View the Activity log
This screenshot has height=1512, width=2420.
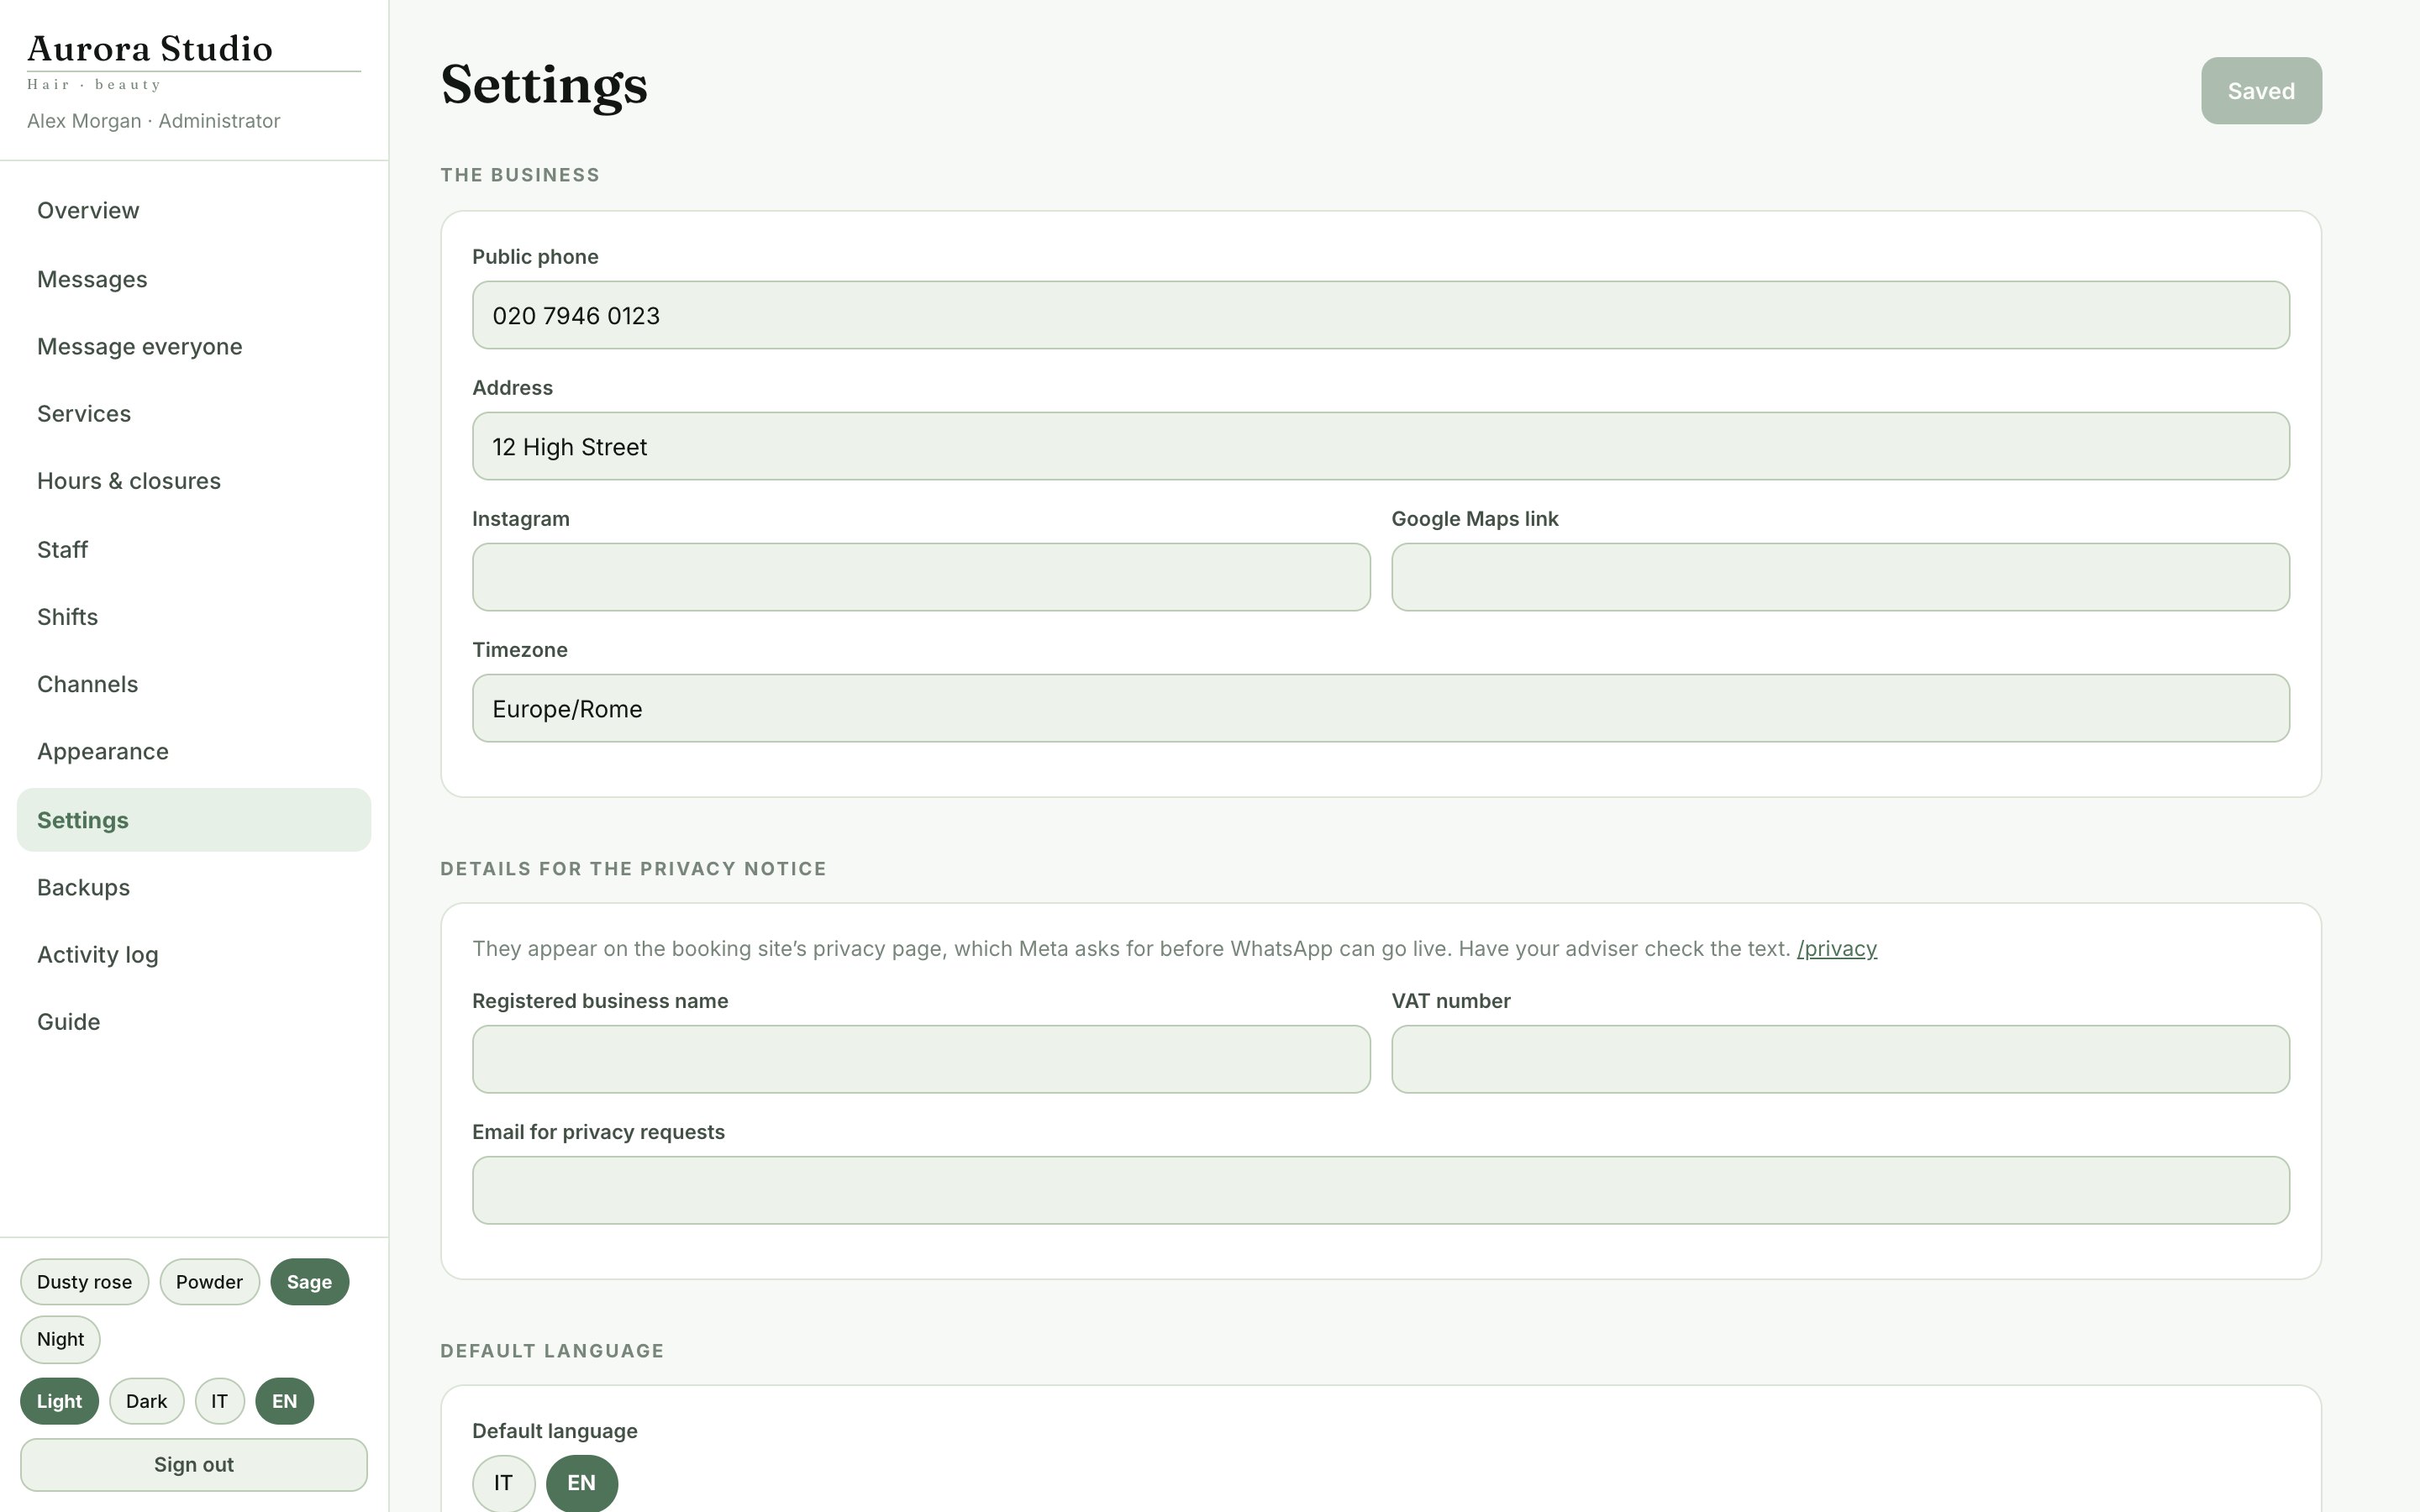tap(193, 955)
